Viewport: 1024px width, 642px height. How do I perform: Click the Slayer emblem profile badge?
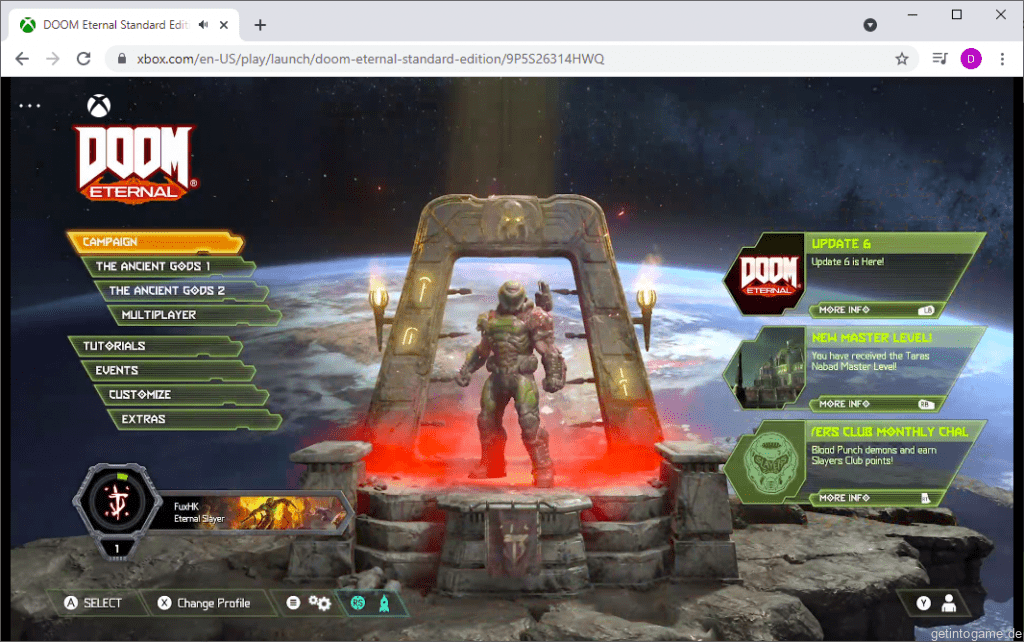click(x=117, y=508)
